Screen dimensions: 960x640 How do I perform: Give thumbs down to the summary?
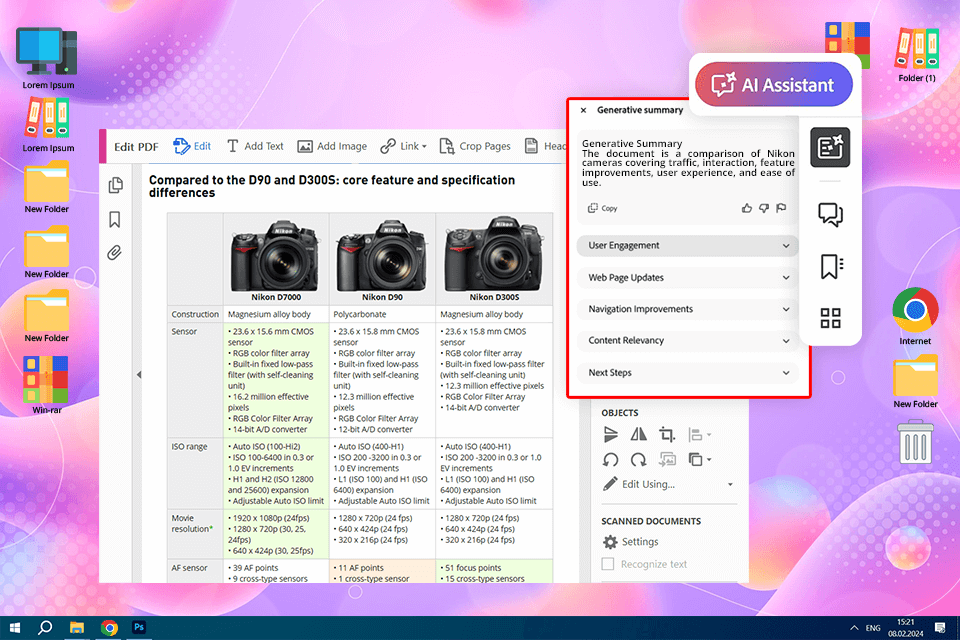tap(763, 208)
